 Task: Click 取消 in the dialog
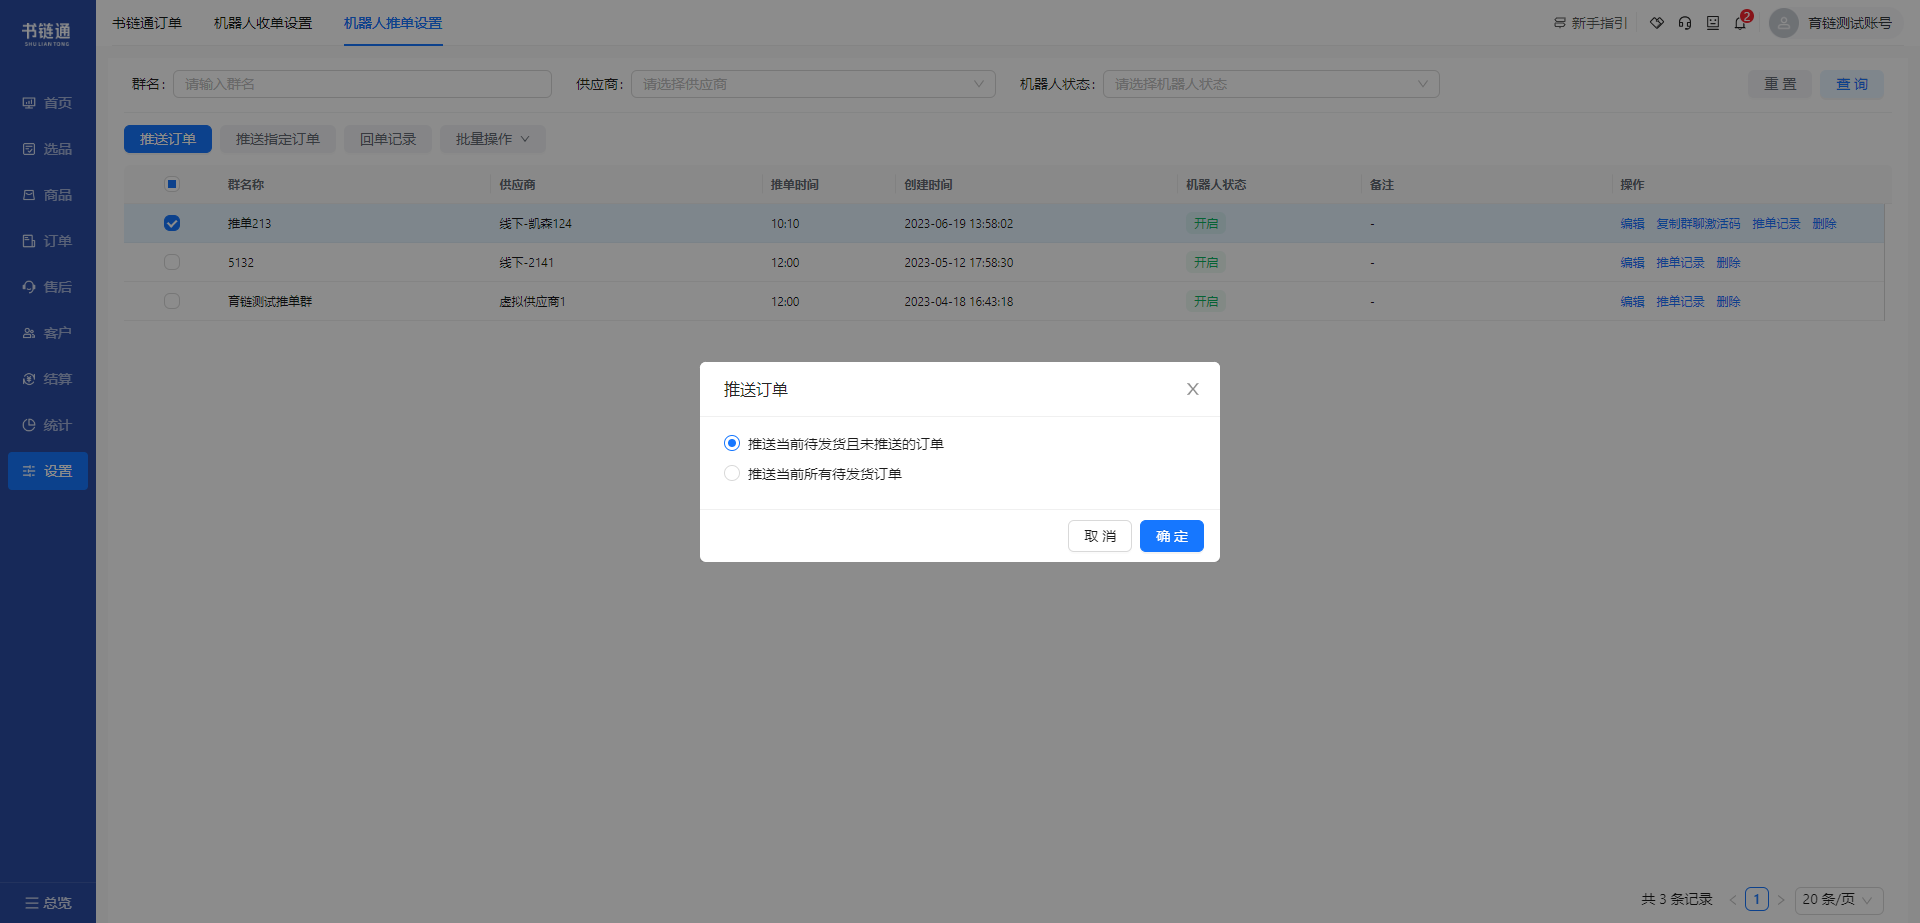(x=1100, y=536)
